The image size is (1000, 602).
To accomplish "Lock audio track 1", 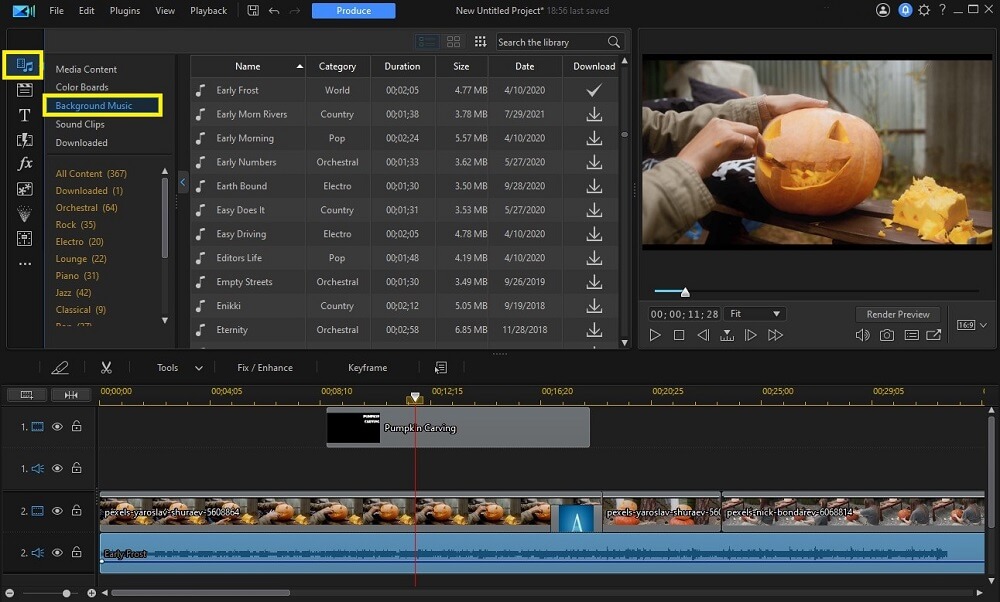I will [77, 467].
